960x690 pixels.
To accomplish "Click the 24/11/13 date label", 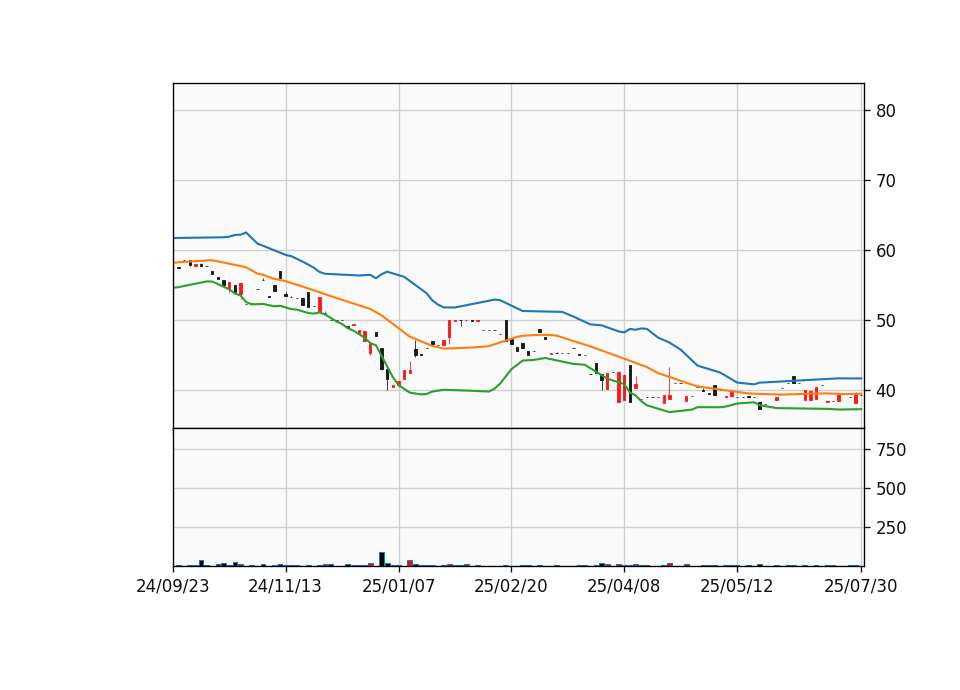I will tap(285, 586).
